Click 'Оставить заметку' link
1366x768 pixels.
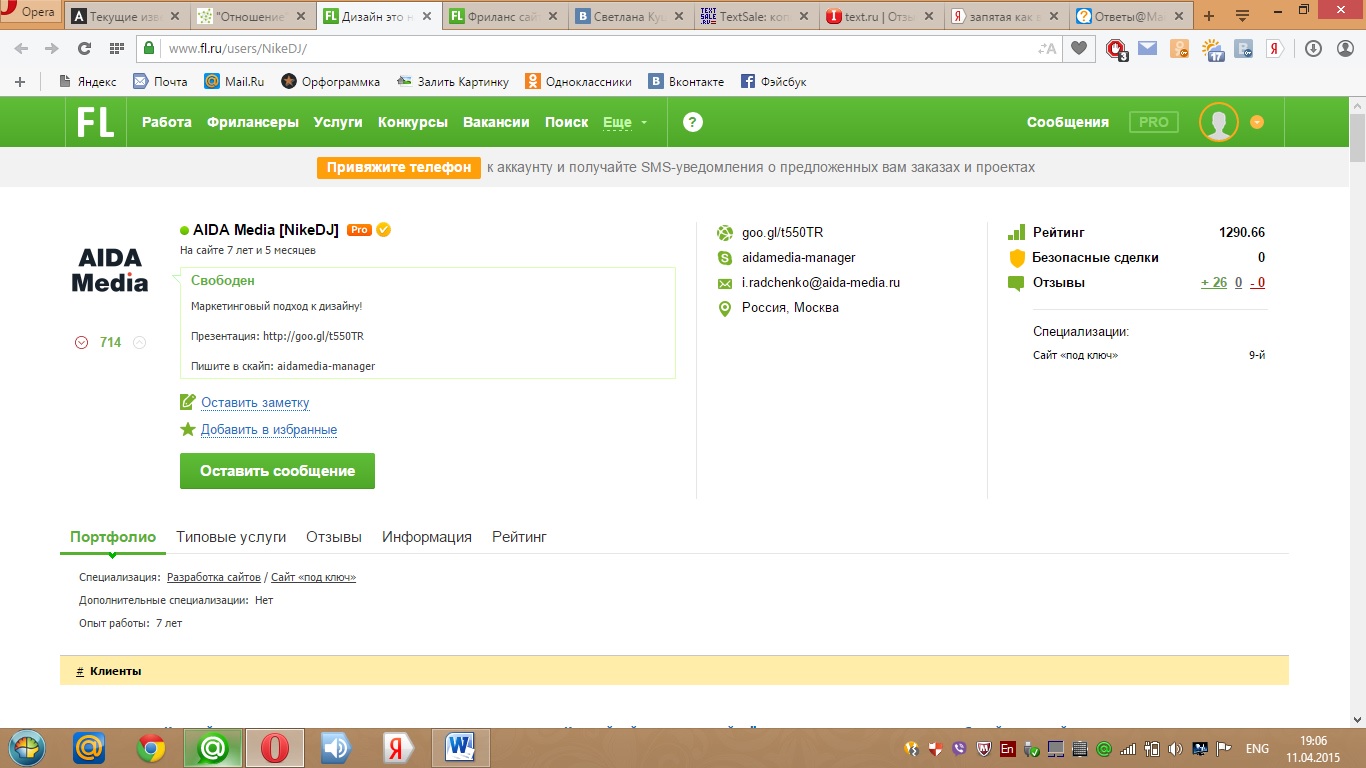click(x=255, y=403)
